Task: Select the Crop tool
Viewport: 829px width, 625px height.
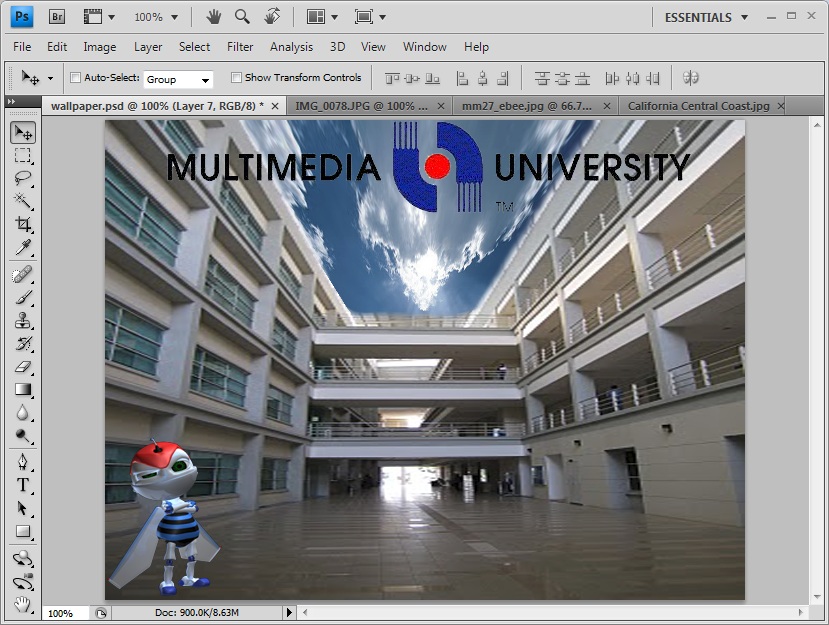Action: [x=23, y=224]
